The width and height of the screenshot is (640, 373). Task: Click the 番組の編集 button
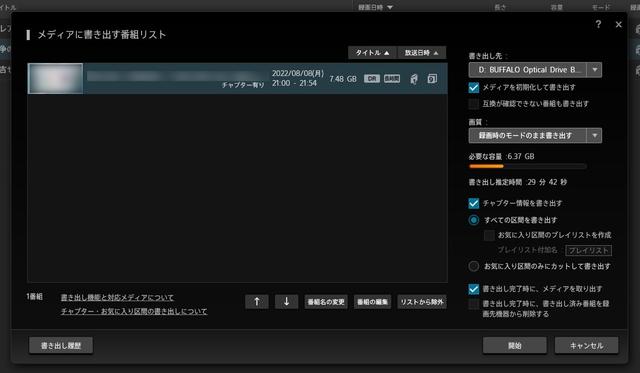tap(372, 302)
